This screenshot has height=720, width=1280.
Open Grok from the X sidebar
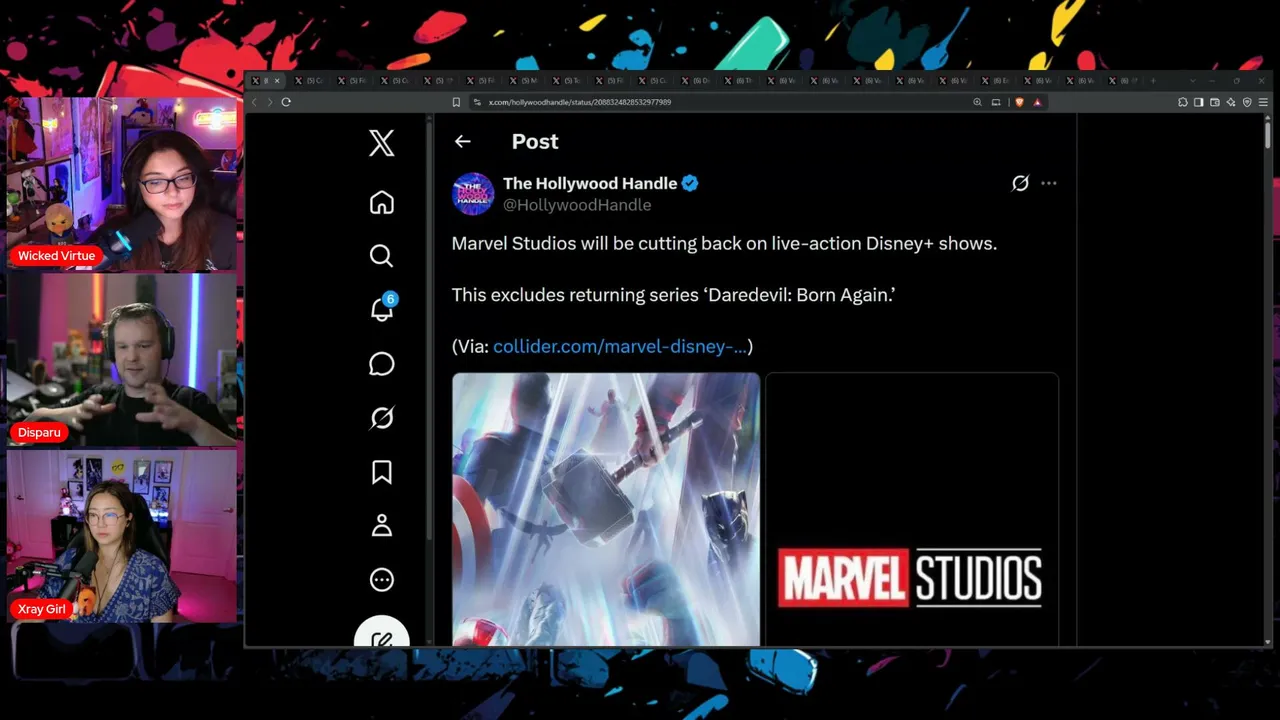coord(381,418)
